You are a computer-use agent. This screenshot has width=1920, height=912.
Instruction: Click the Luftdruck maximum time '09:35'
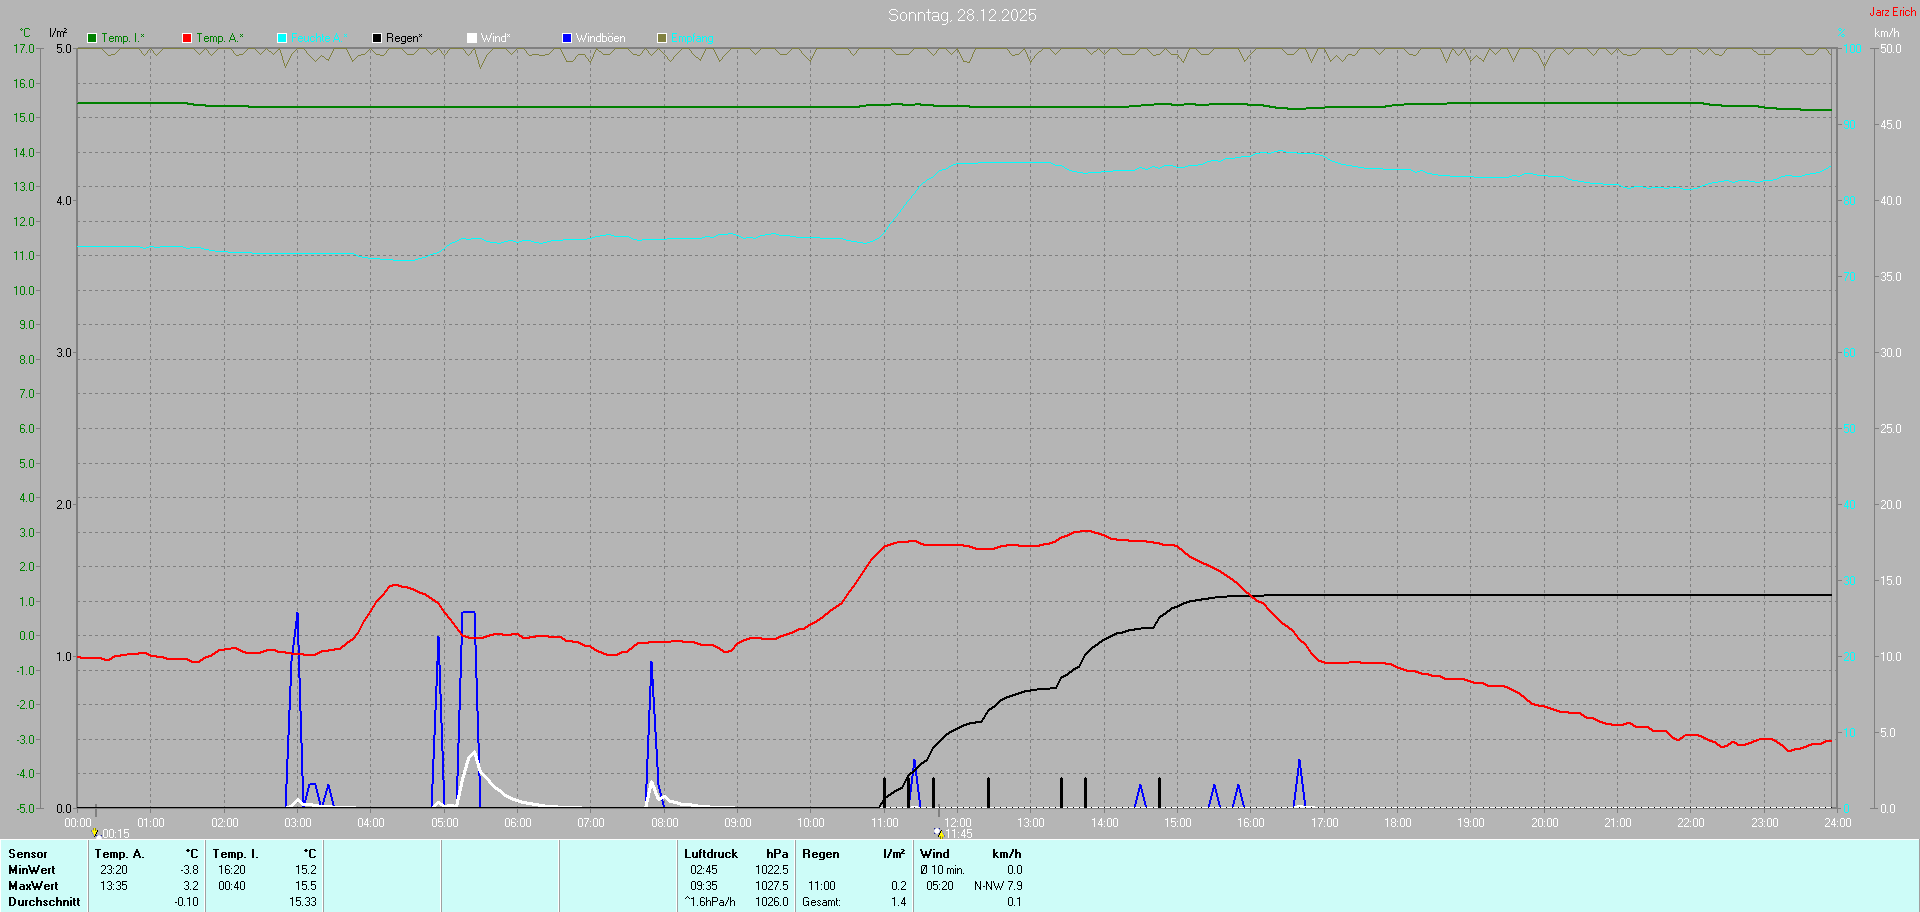tap(704, 886)
